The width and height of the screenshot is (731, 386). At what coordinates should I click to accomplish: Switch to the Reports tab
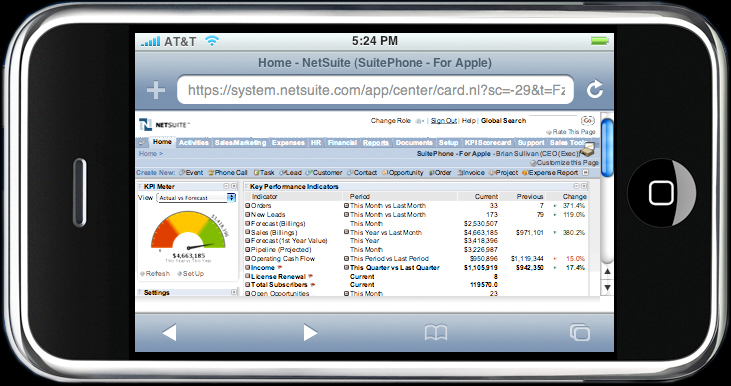click(x=376, y=143)
